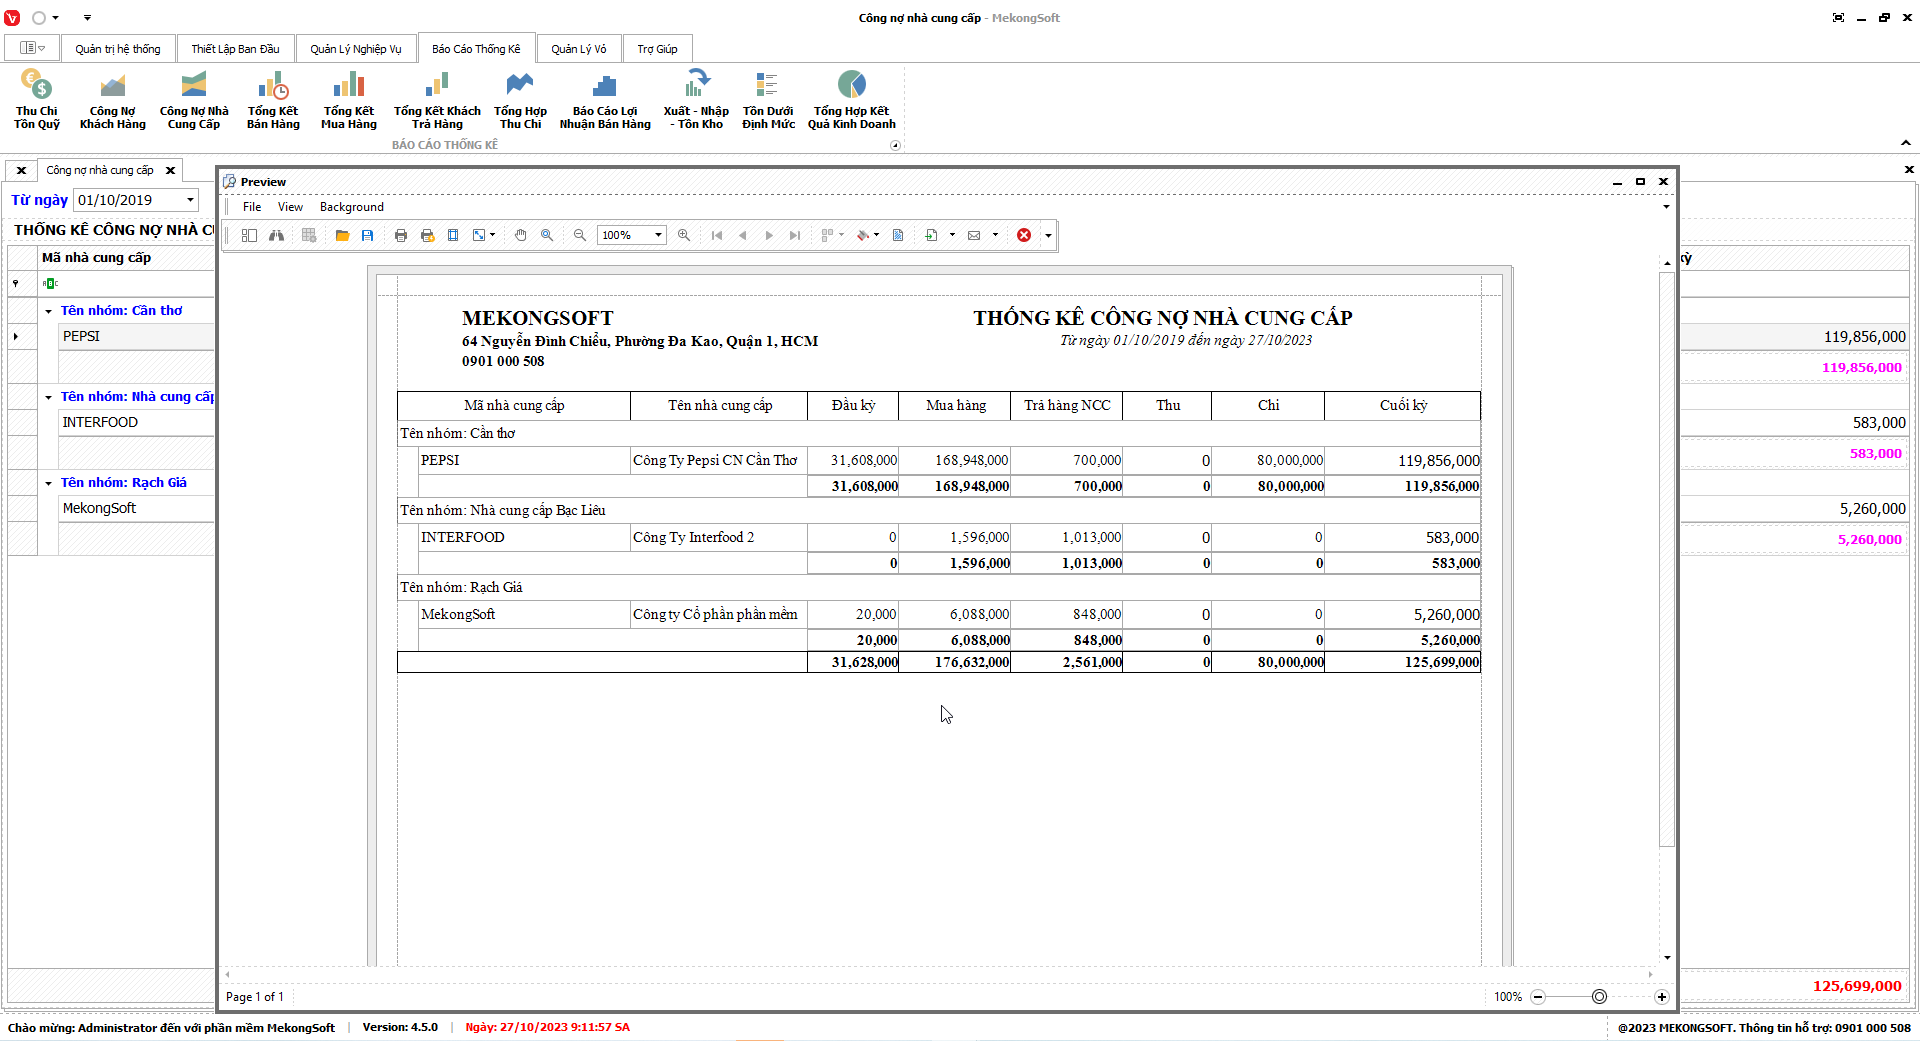
Task: Switch to the Trợ Giúp tab
Action: 657,49
